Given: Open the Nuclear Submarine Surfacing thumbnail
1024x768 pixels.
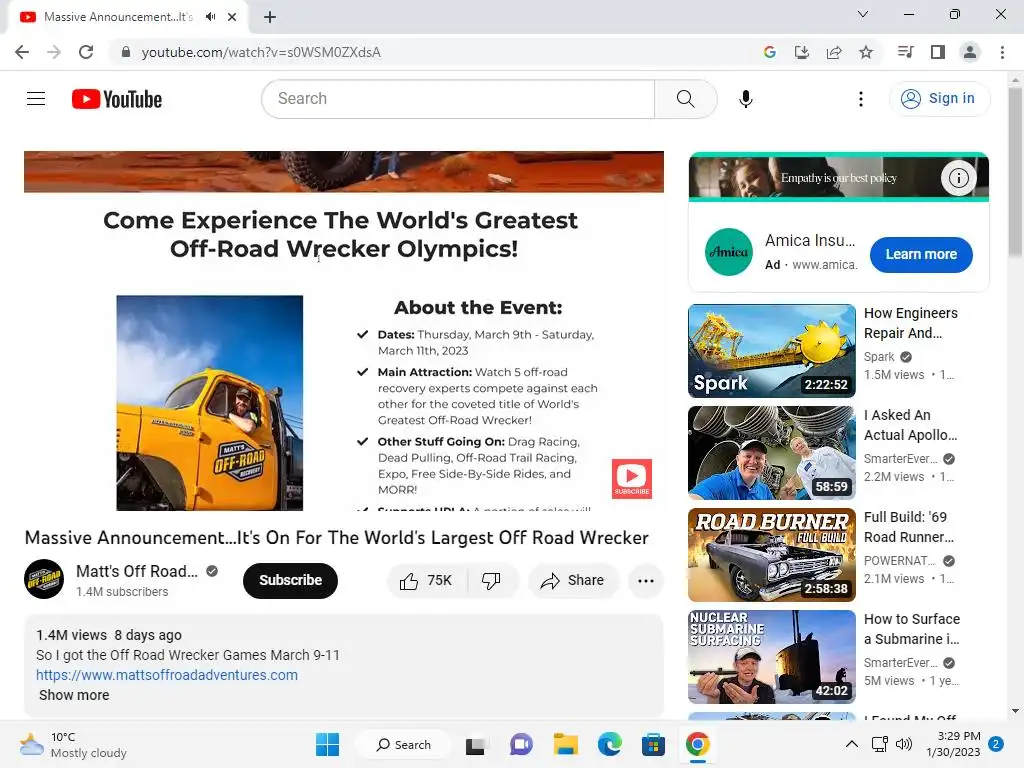Looking at the screenshot, I should (771, 656).
